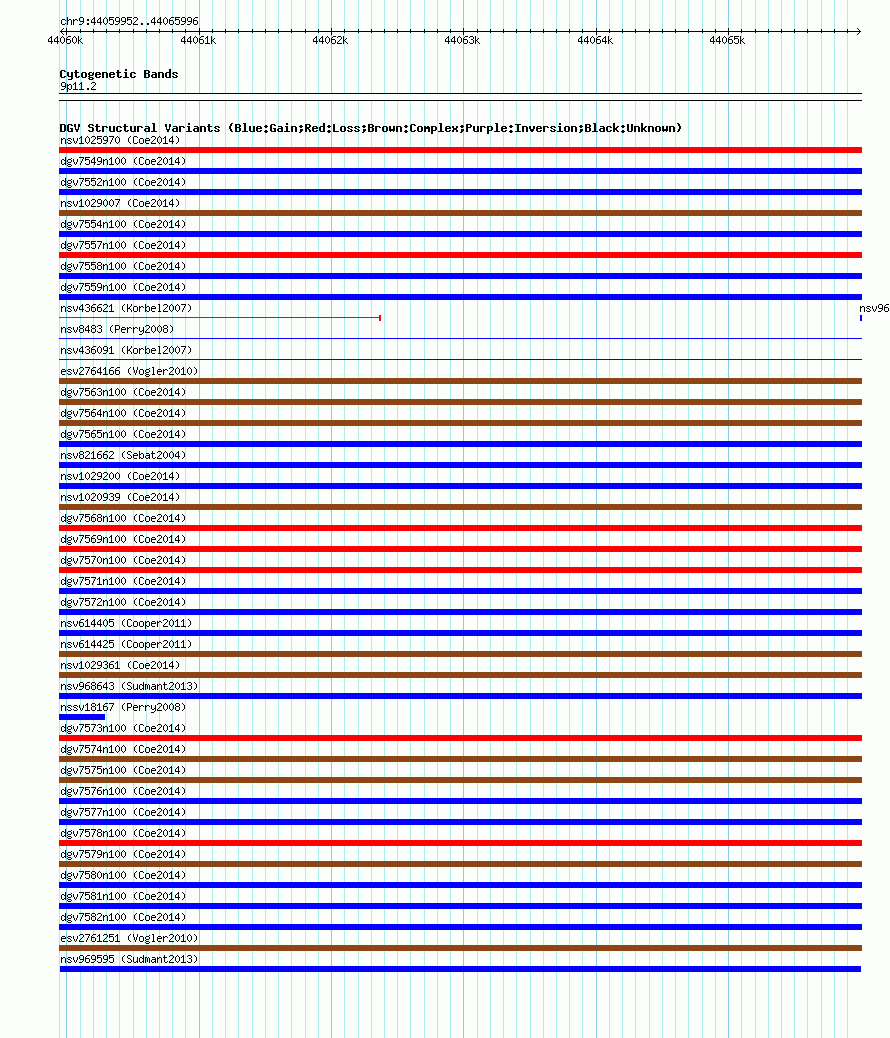Open the nsv436091 (Korbel2007) label
This screenshot has height=1038, width=890.
coord(126,350)
